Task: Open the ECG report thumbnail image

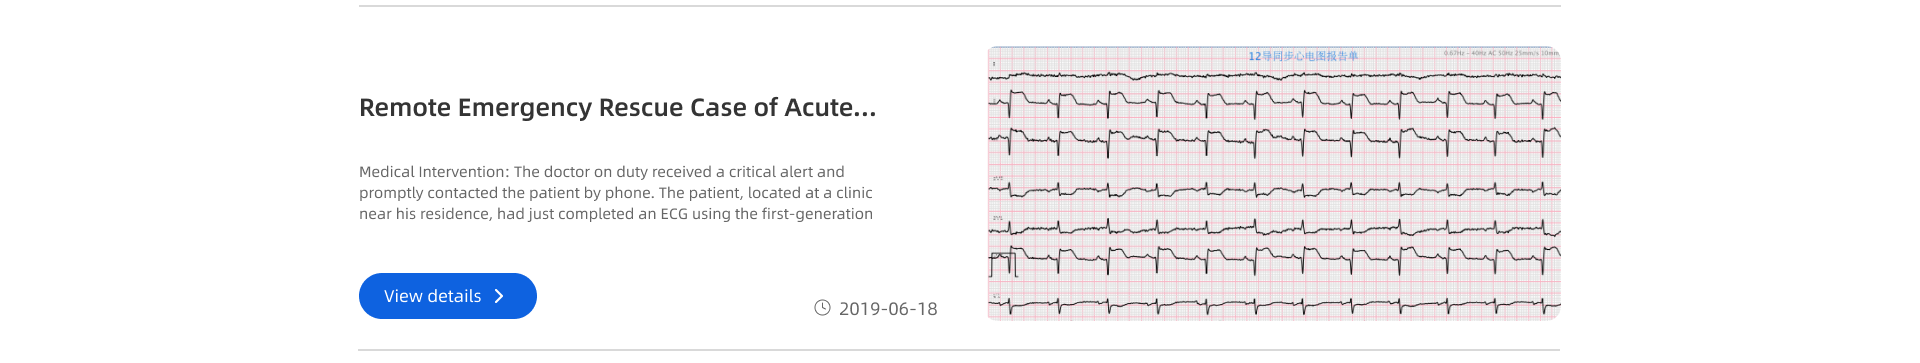Action: click(1274, 183)
